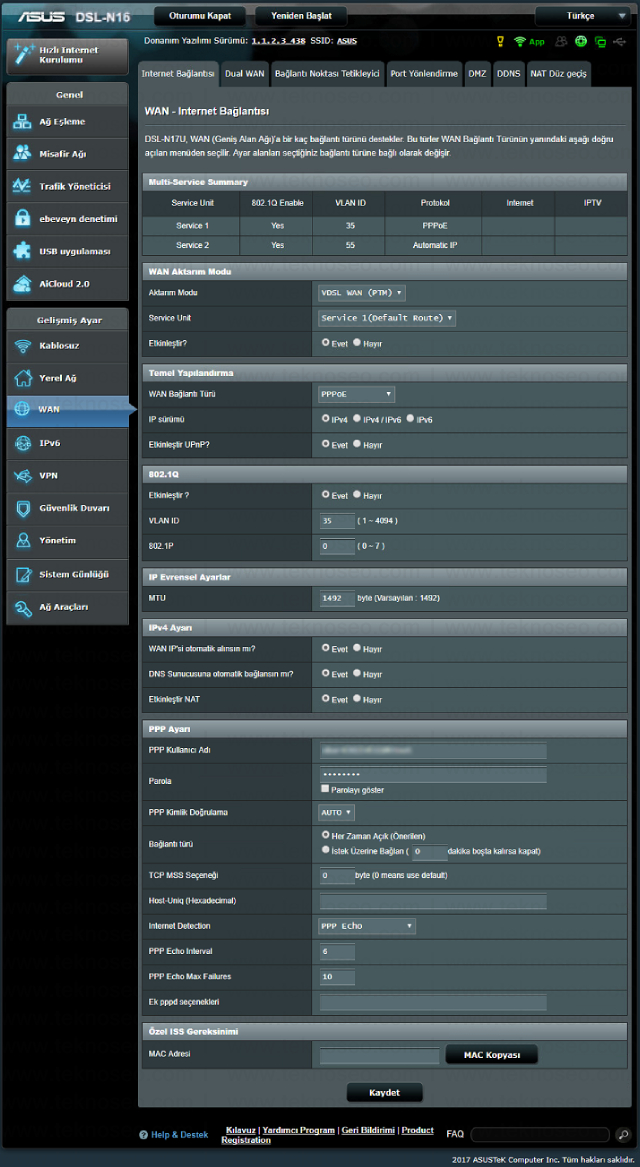This screenshot has height=1167, width=640.
Task: Click MAC Kopyası button
Action: pyautogui.click(x=491, y=1055)
